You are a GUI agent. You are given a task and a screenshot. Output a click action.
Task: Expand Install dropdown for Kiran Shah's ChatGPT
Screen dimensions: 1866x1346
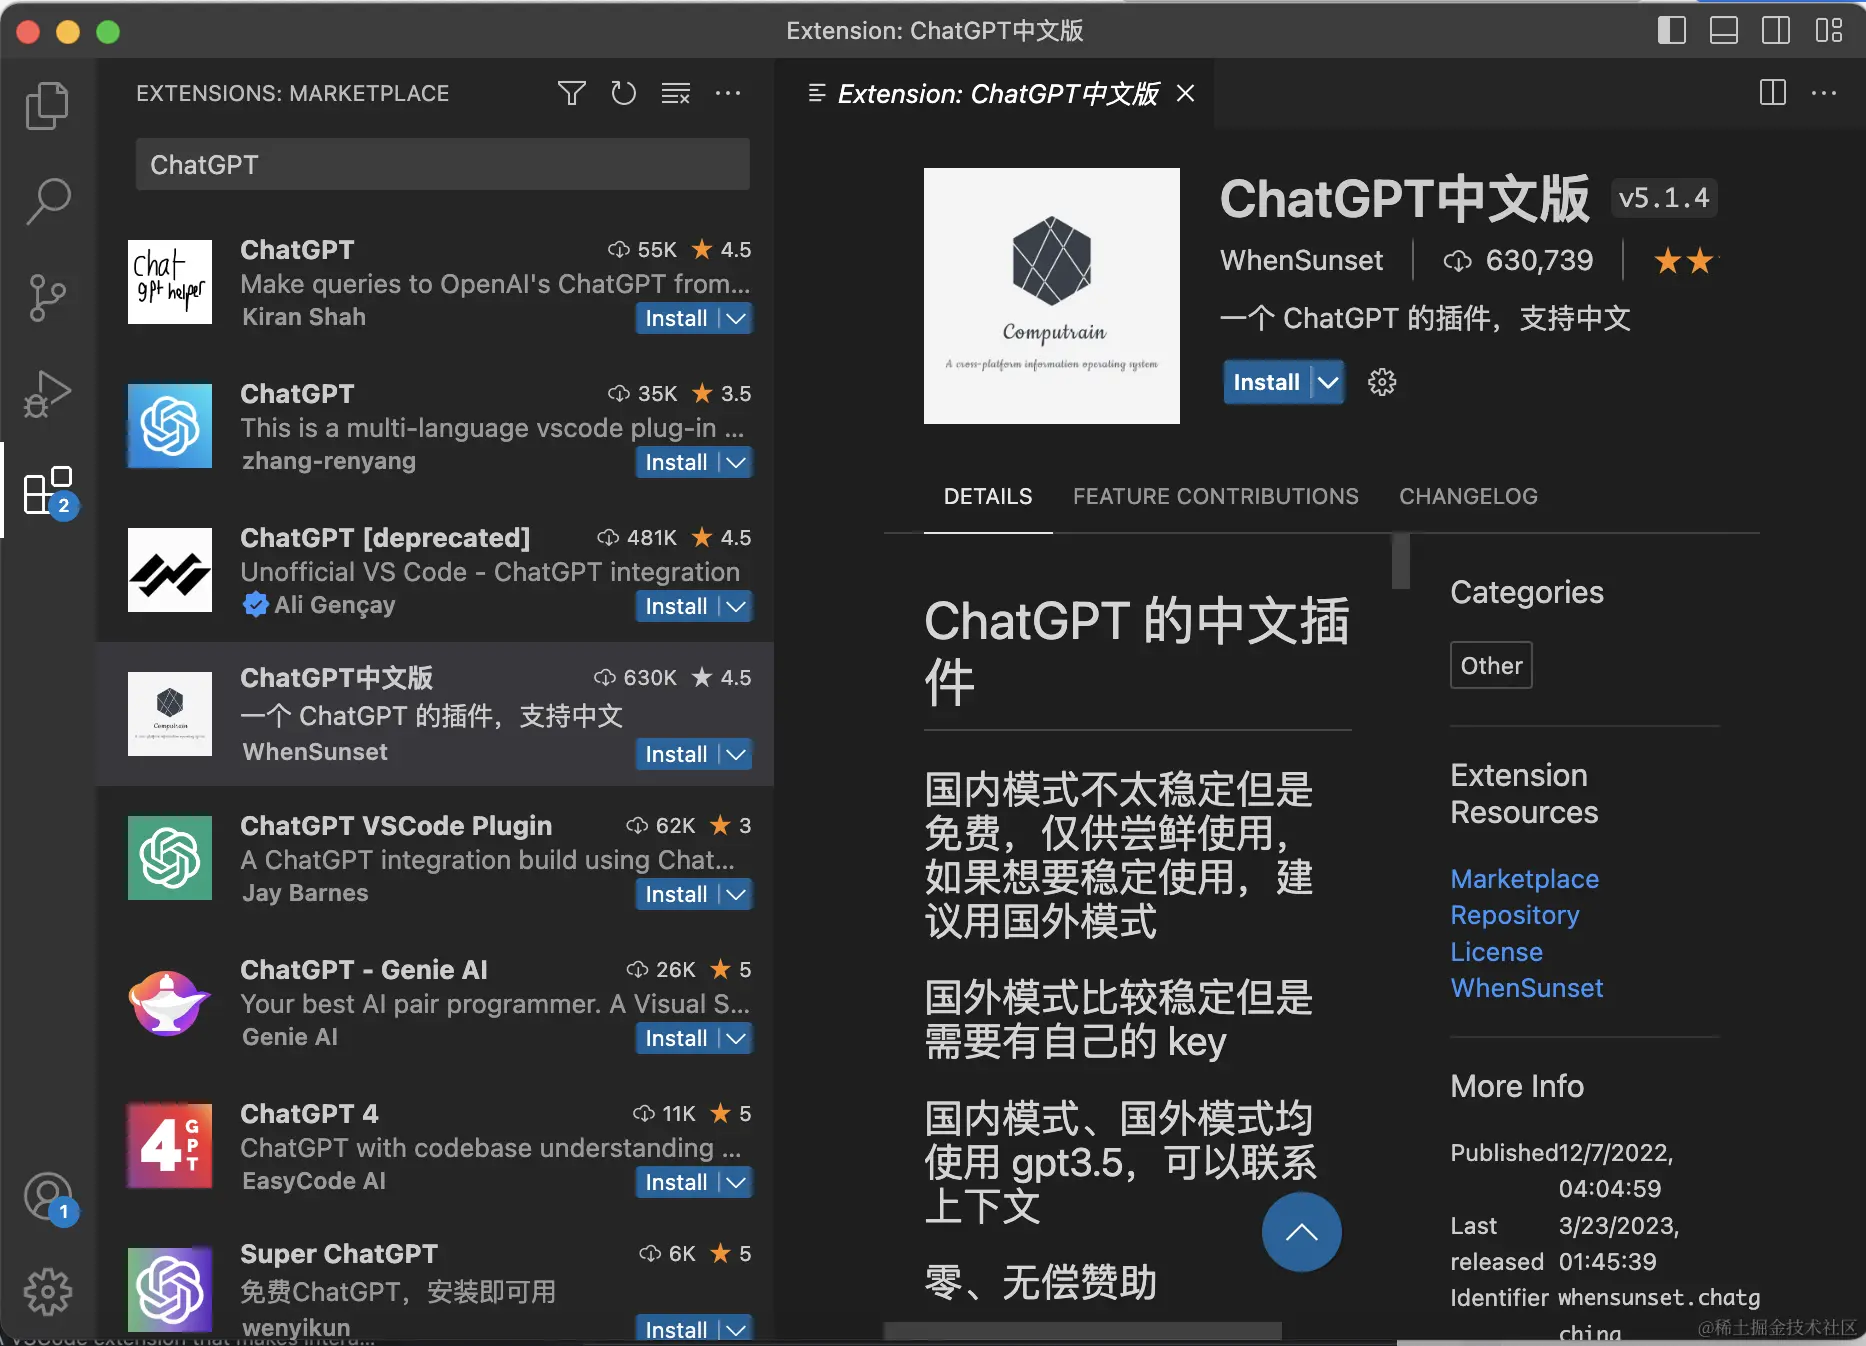tap(736, 319)
